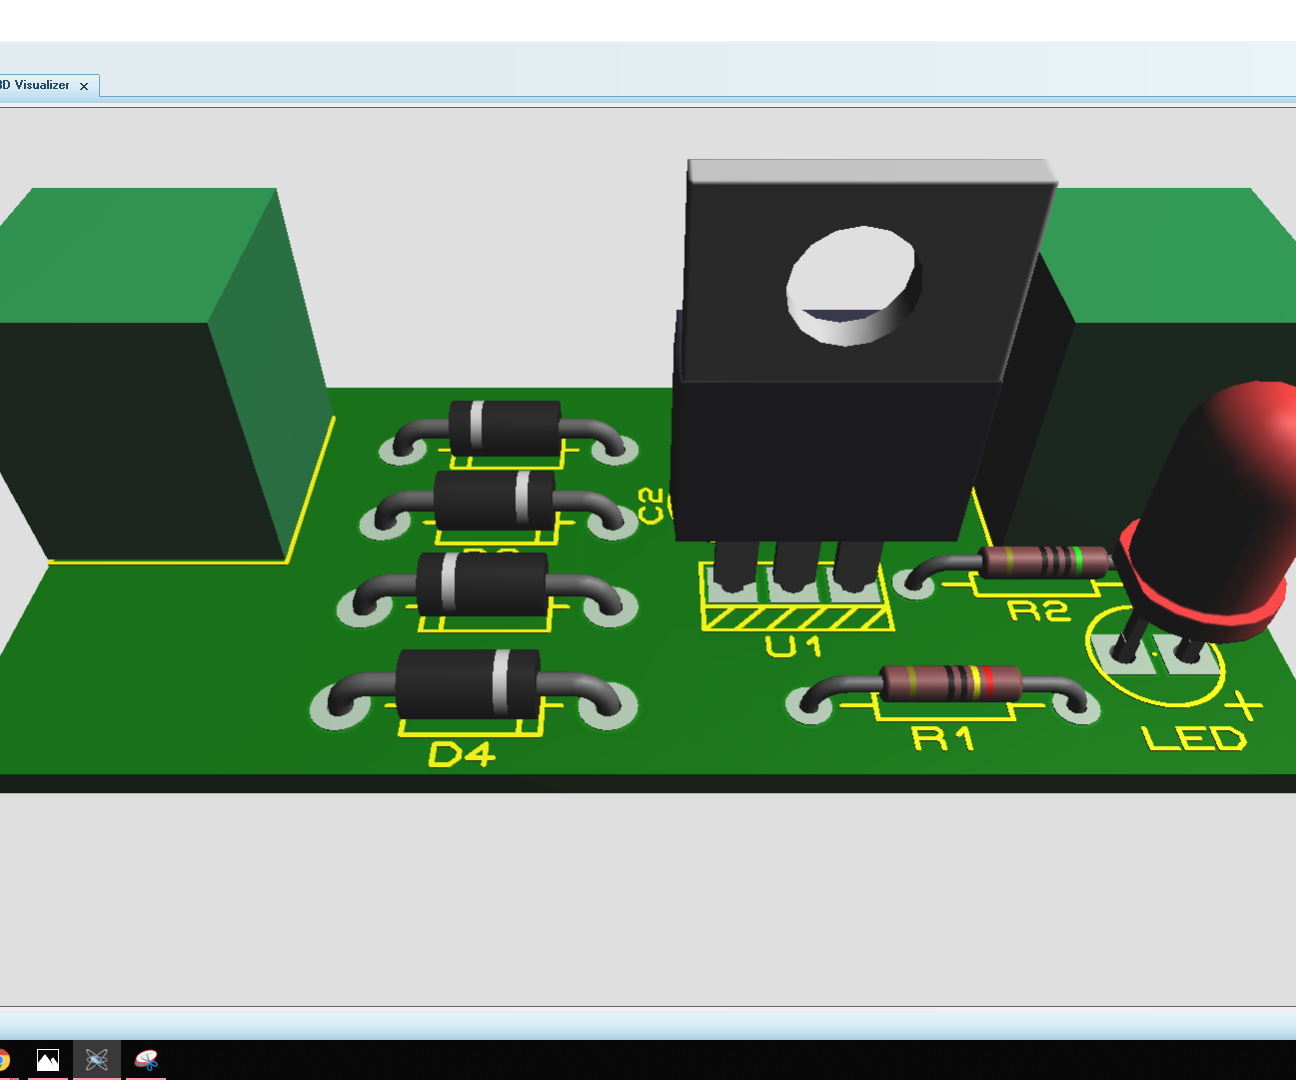Switch to the 3D Visualizer tab

35,85
